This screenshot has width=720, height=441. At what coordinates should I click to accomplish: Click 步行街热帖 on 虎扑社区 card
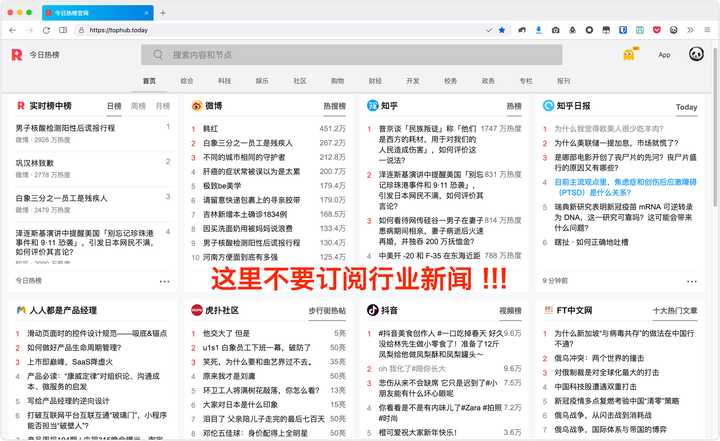point(327,311)
